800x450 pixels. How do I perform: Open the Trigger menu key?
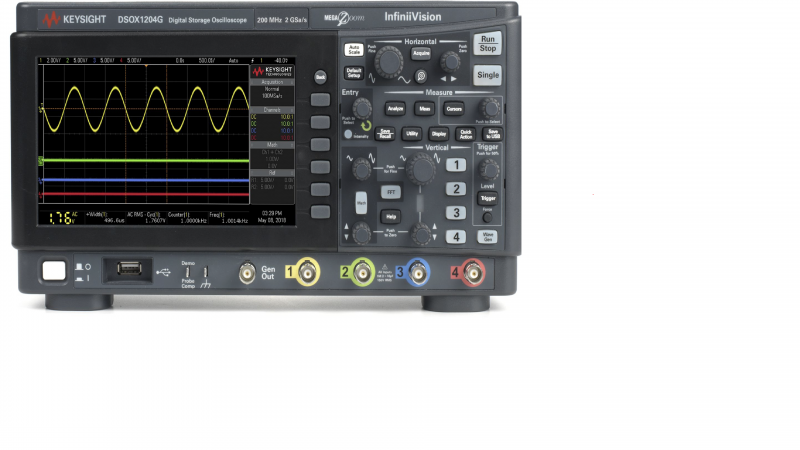tap(487, 198)
